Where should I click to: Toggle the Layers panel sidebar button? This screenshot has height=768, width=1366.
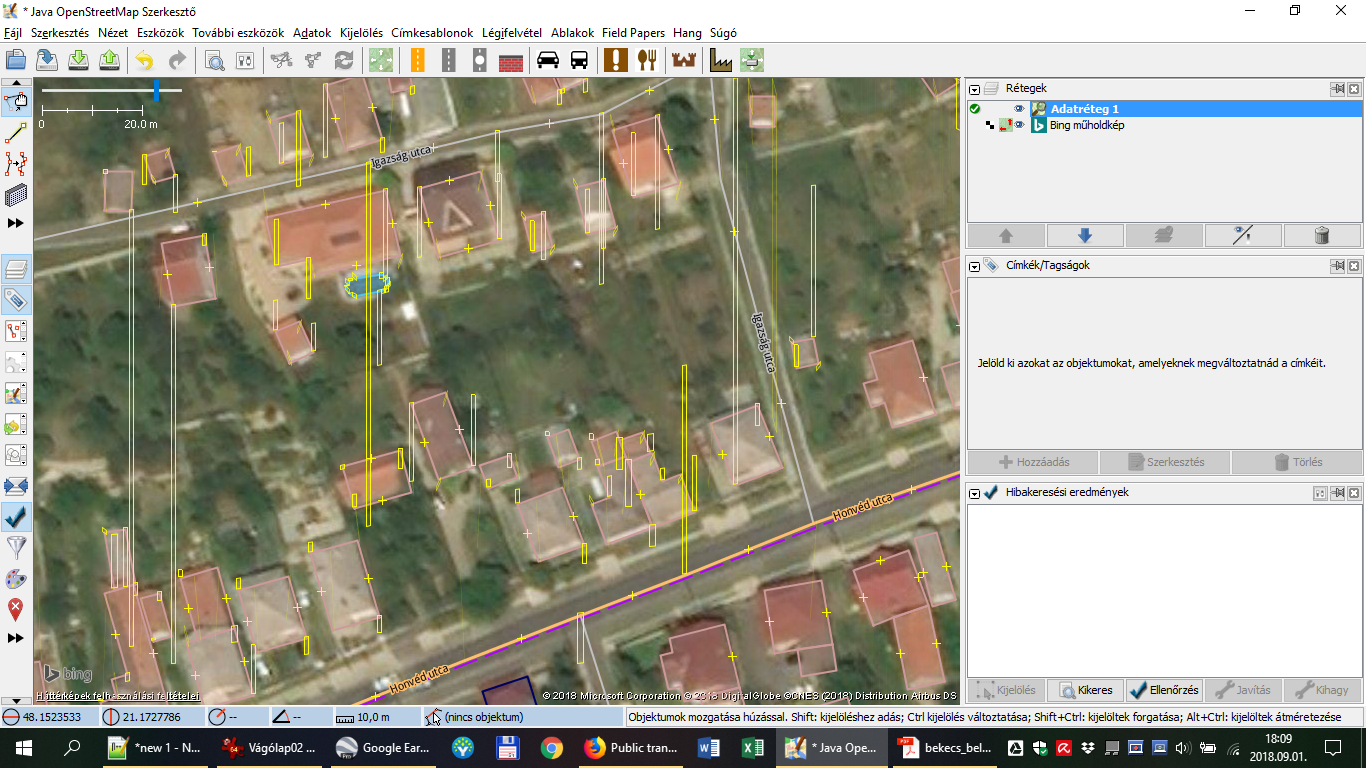click(x=16, y=269)
